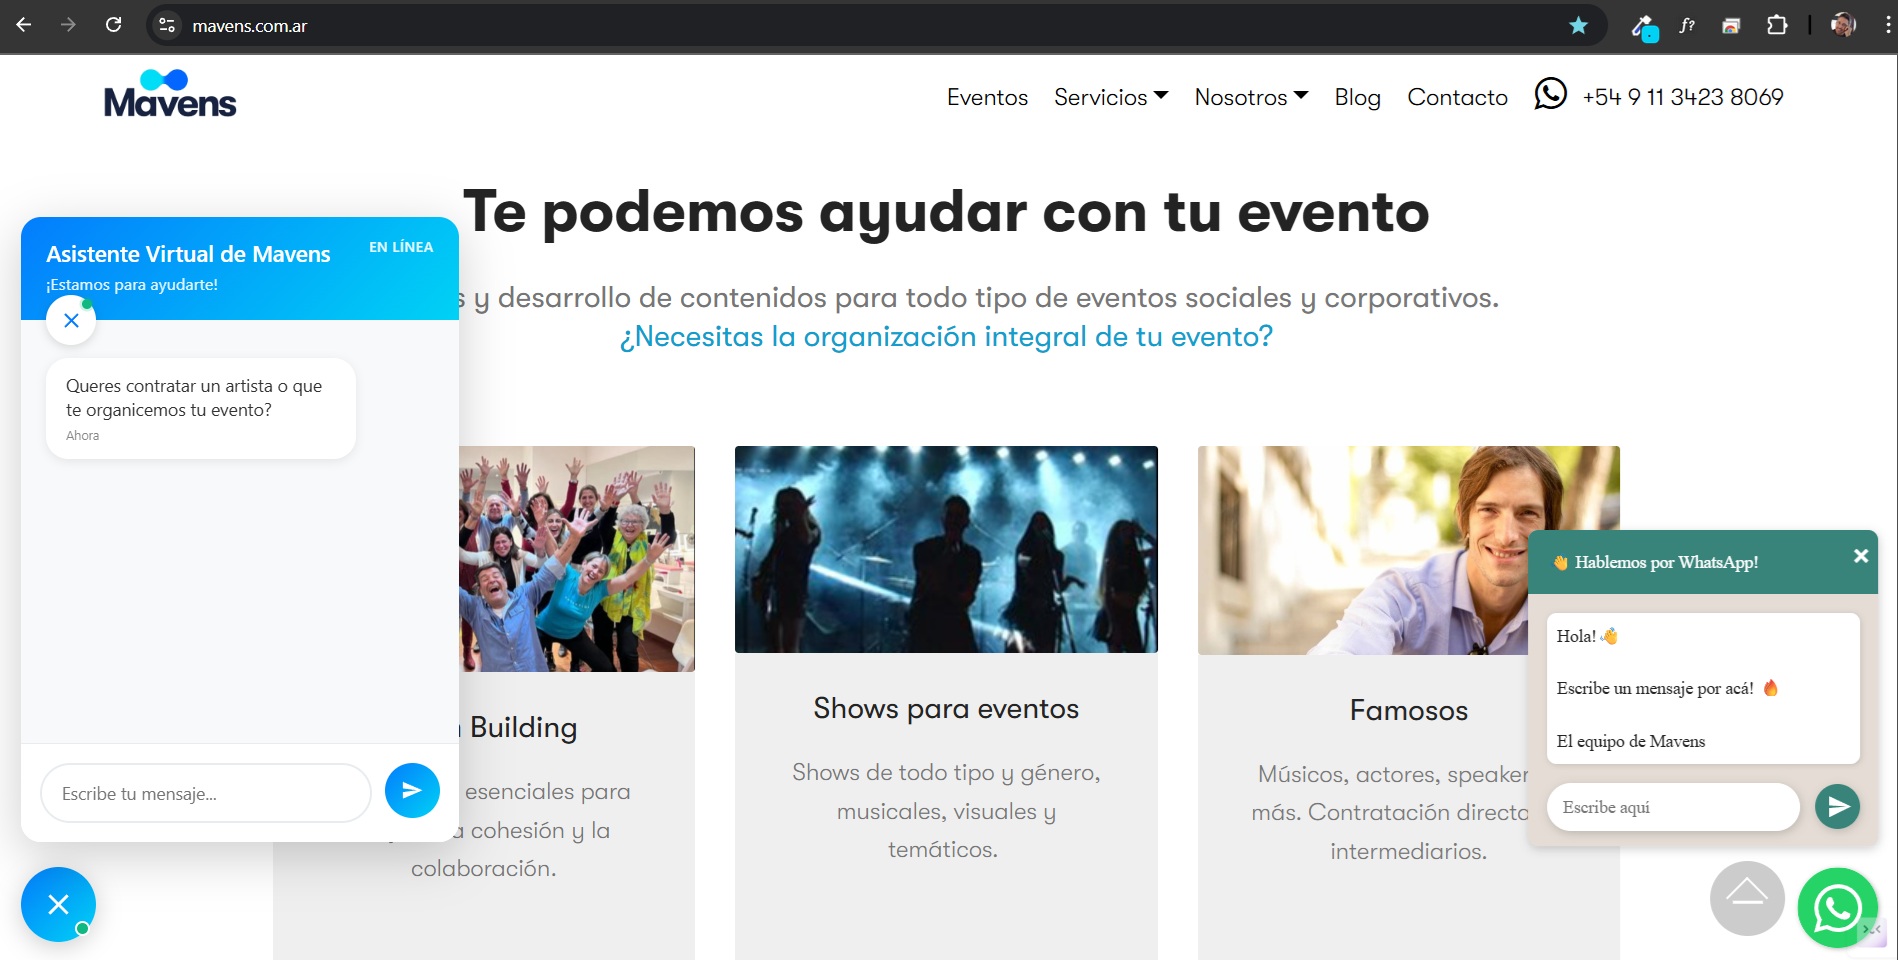
Task: Reload the page
Action: 114,25
